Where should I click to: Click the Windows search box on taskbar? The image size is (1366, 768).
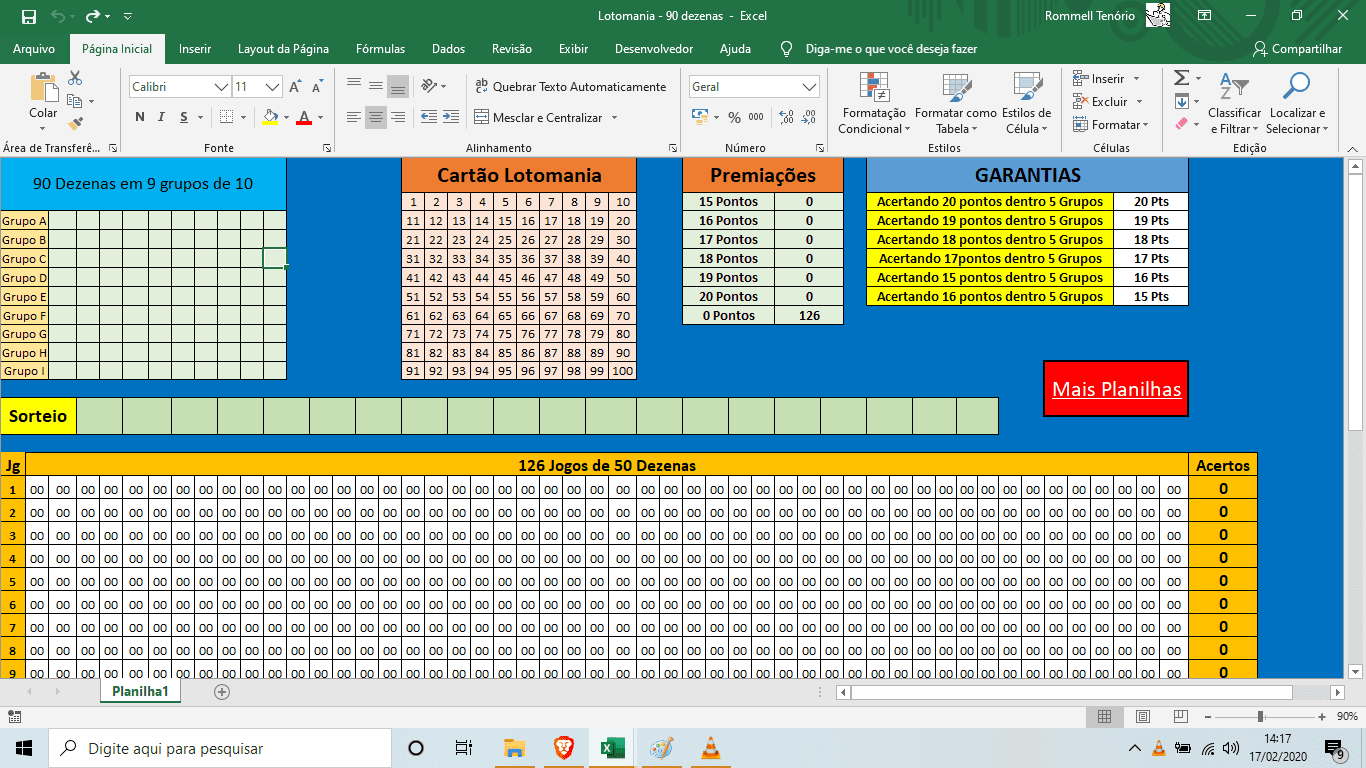(x=220, y=748)
